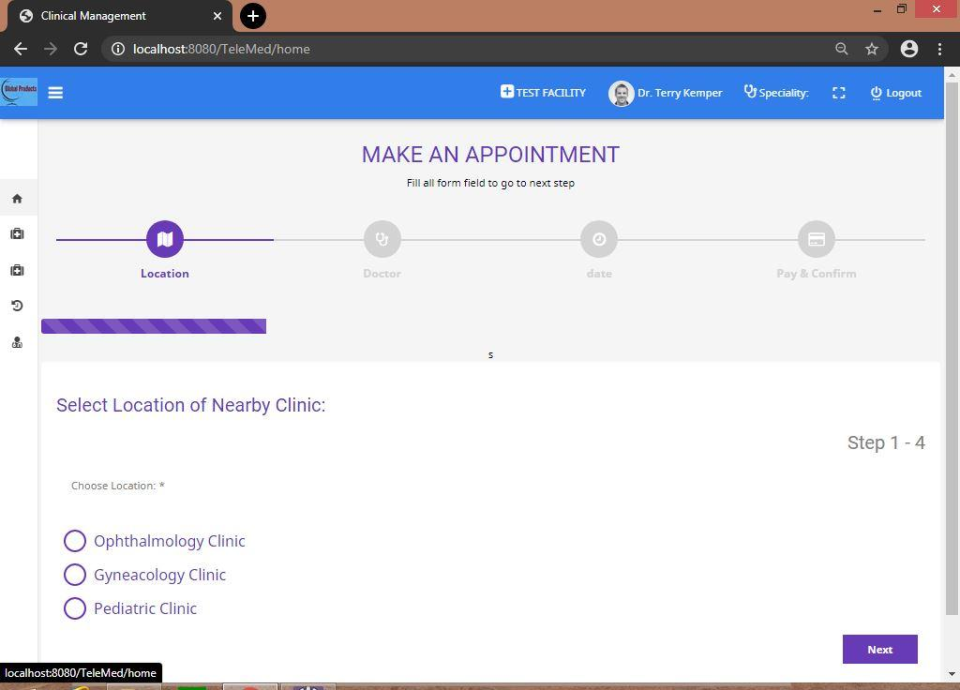Enter fullscreen via the expand icon
Screen dimensions: 960x690
click(x=838, y=92)
